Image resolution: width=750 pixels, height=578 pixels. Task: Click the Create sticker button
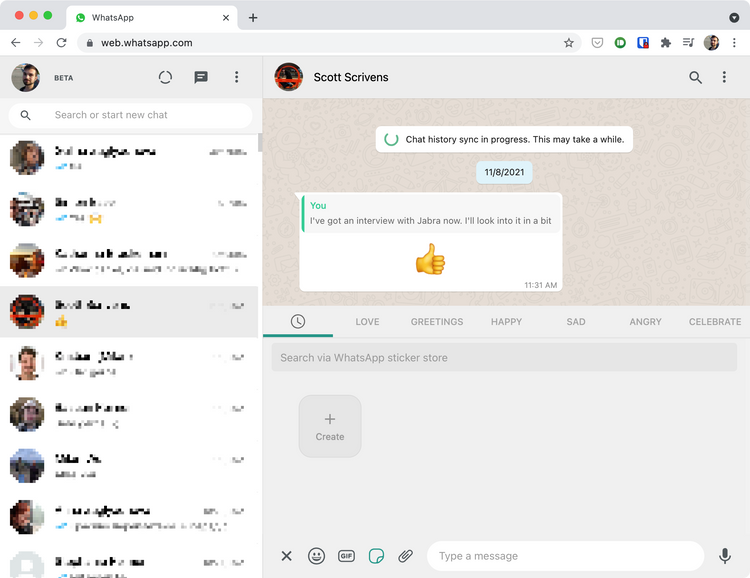point(330,426)
